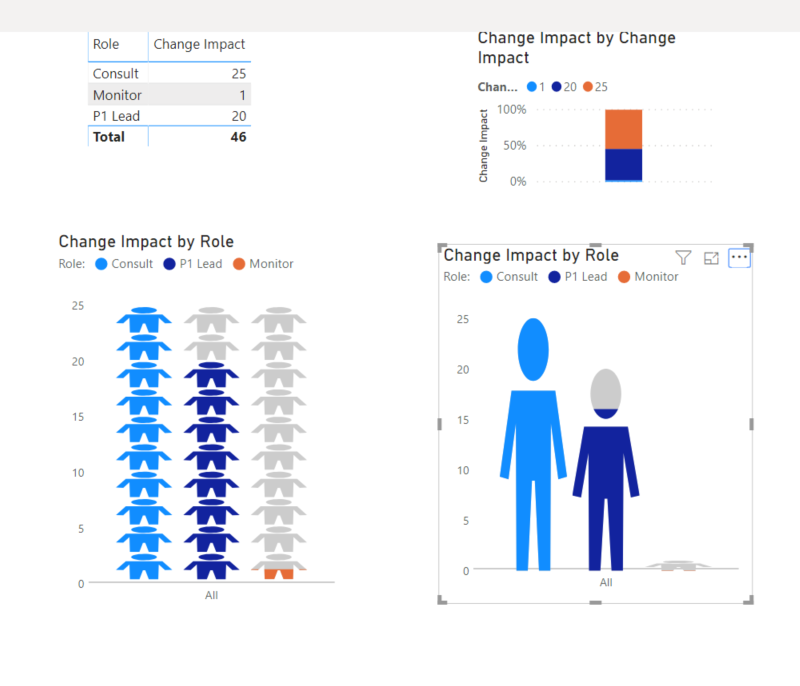Open filter icon on selected visual
This screenshot has height=686, width=800.
point(683,258)
